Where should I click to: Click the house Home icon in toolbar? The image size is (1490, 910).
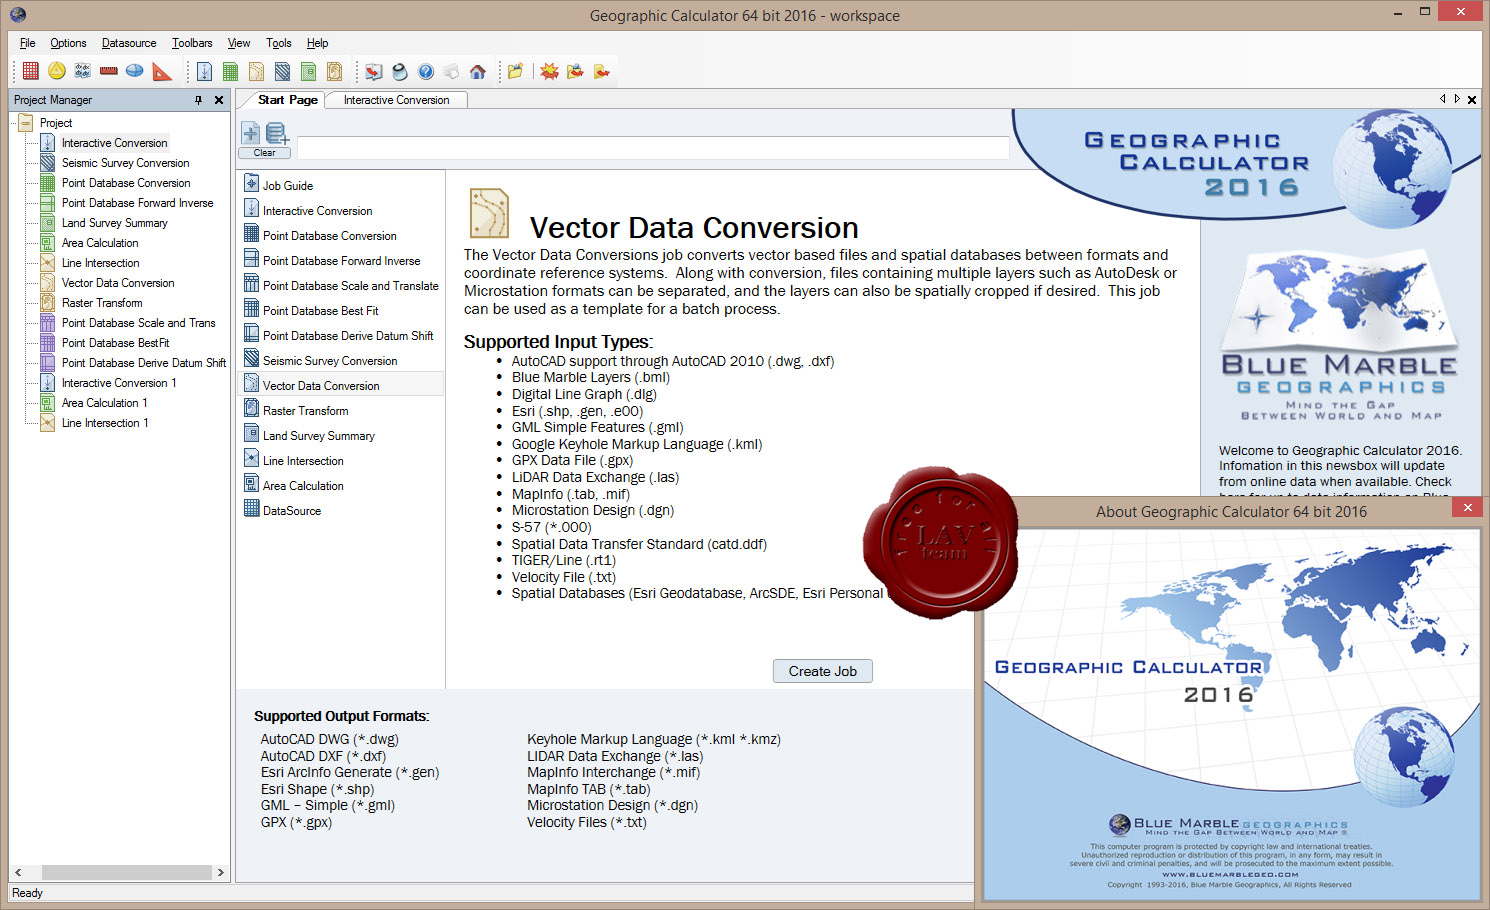pyautogui.click(x=478, y=71)
